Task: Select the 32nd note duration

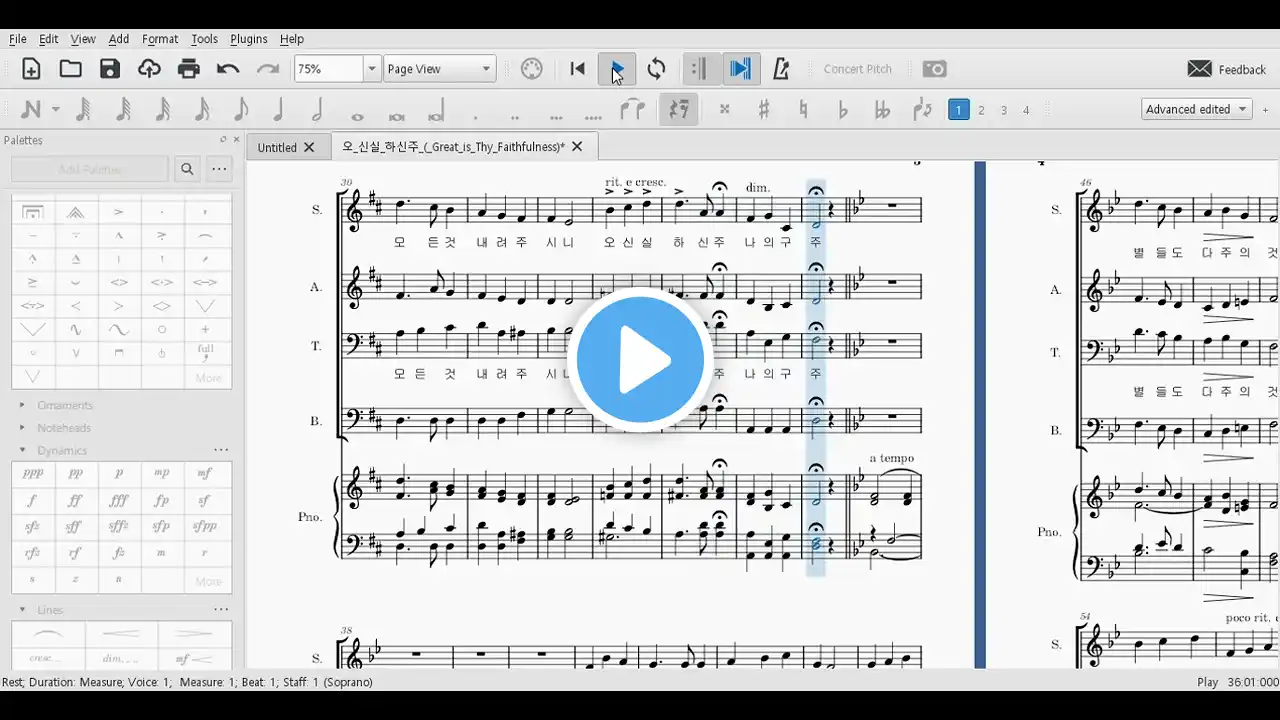Action: (162, 109)
